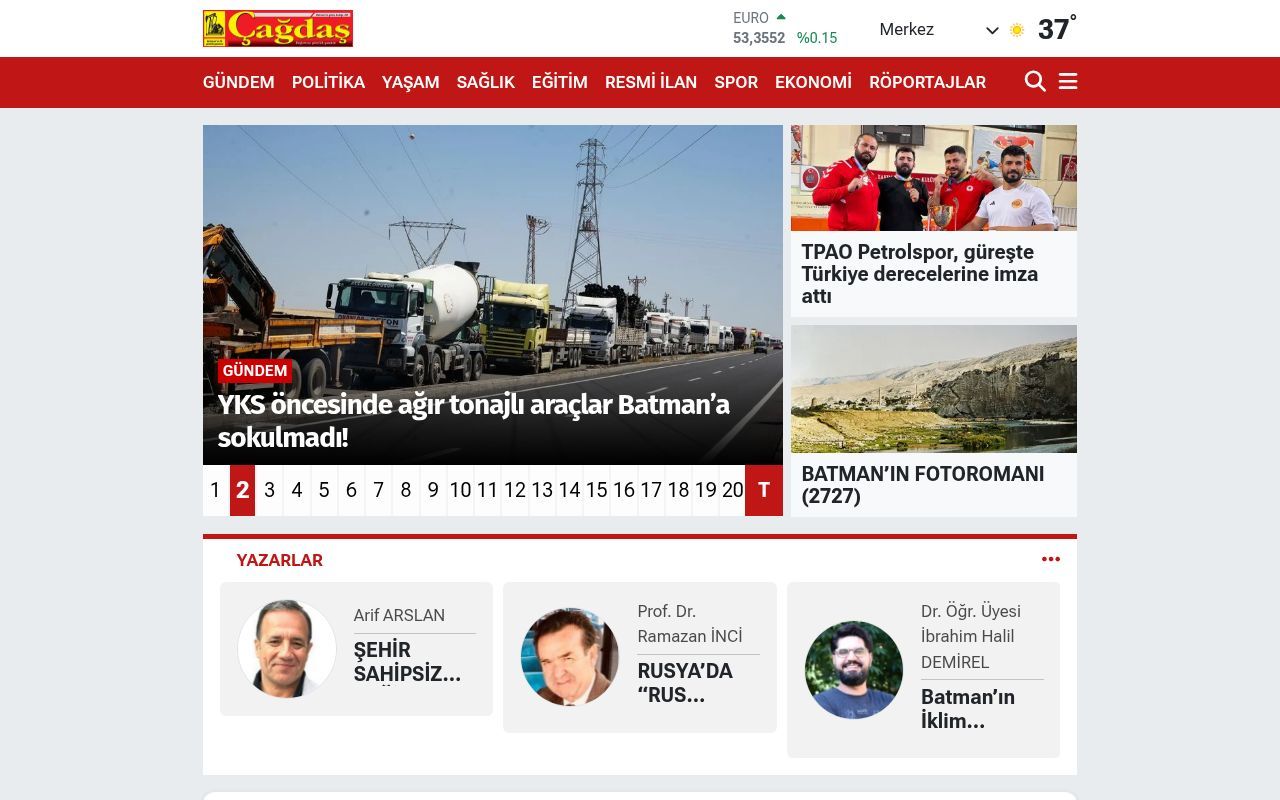Click TPAO Petrolspor wrestlers photo

coord(934,178)
